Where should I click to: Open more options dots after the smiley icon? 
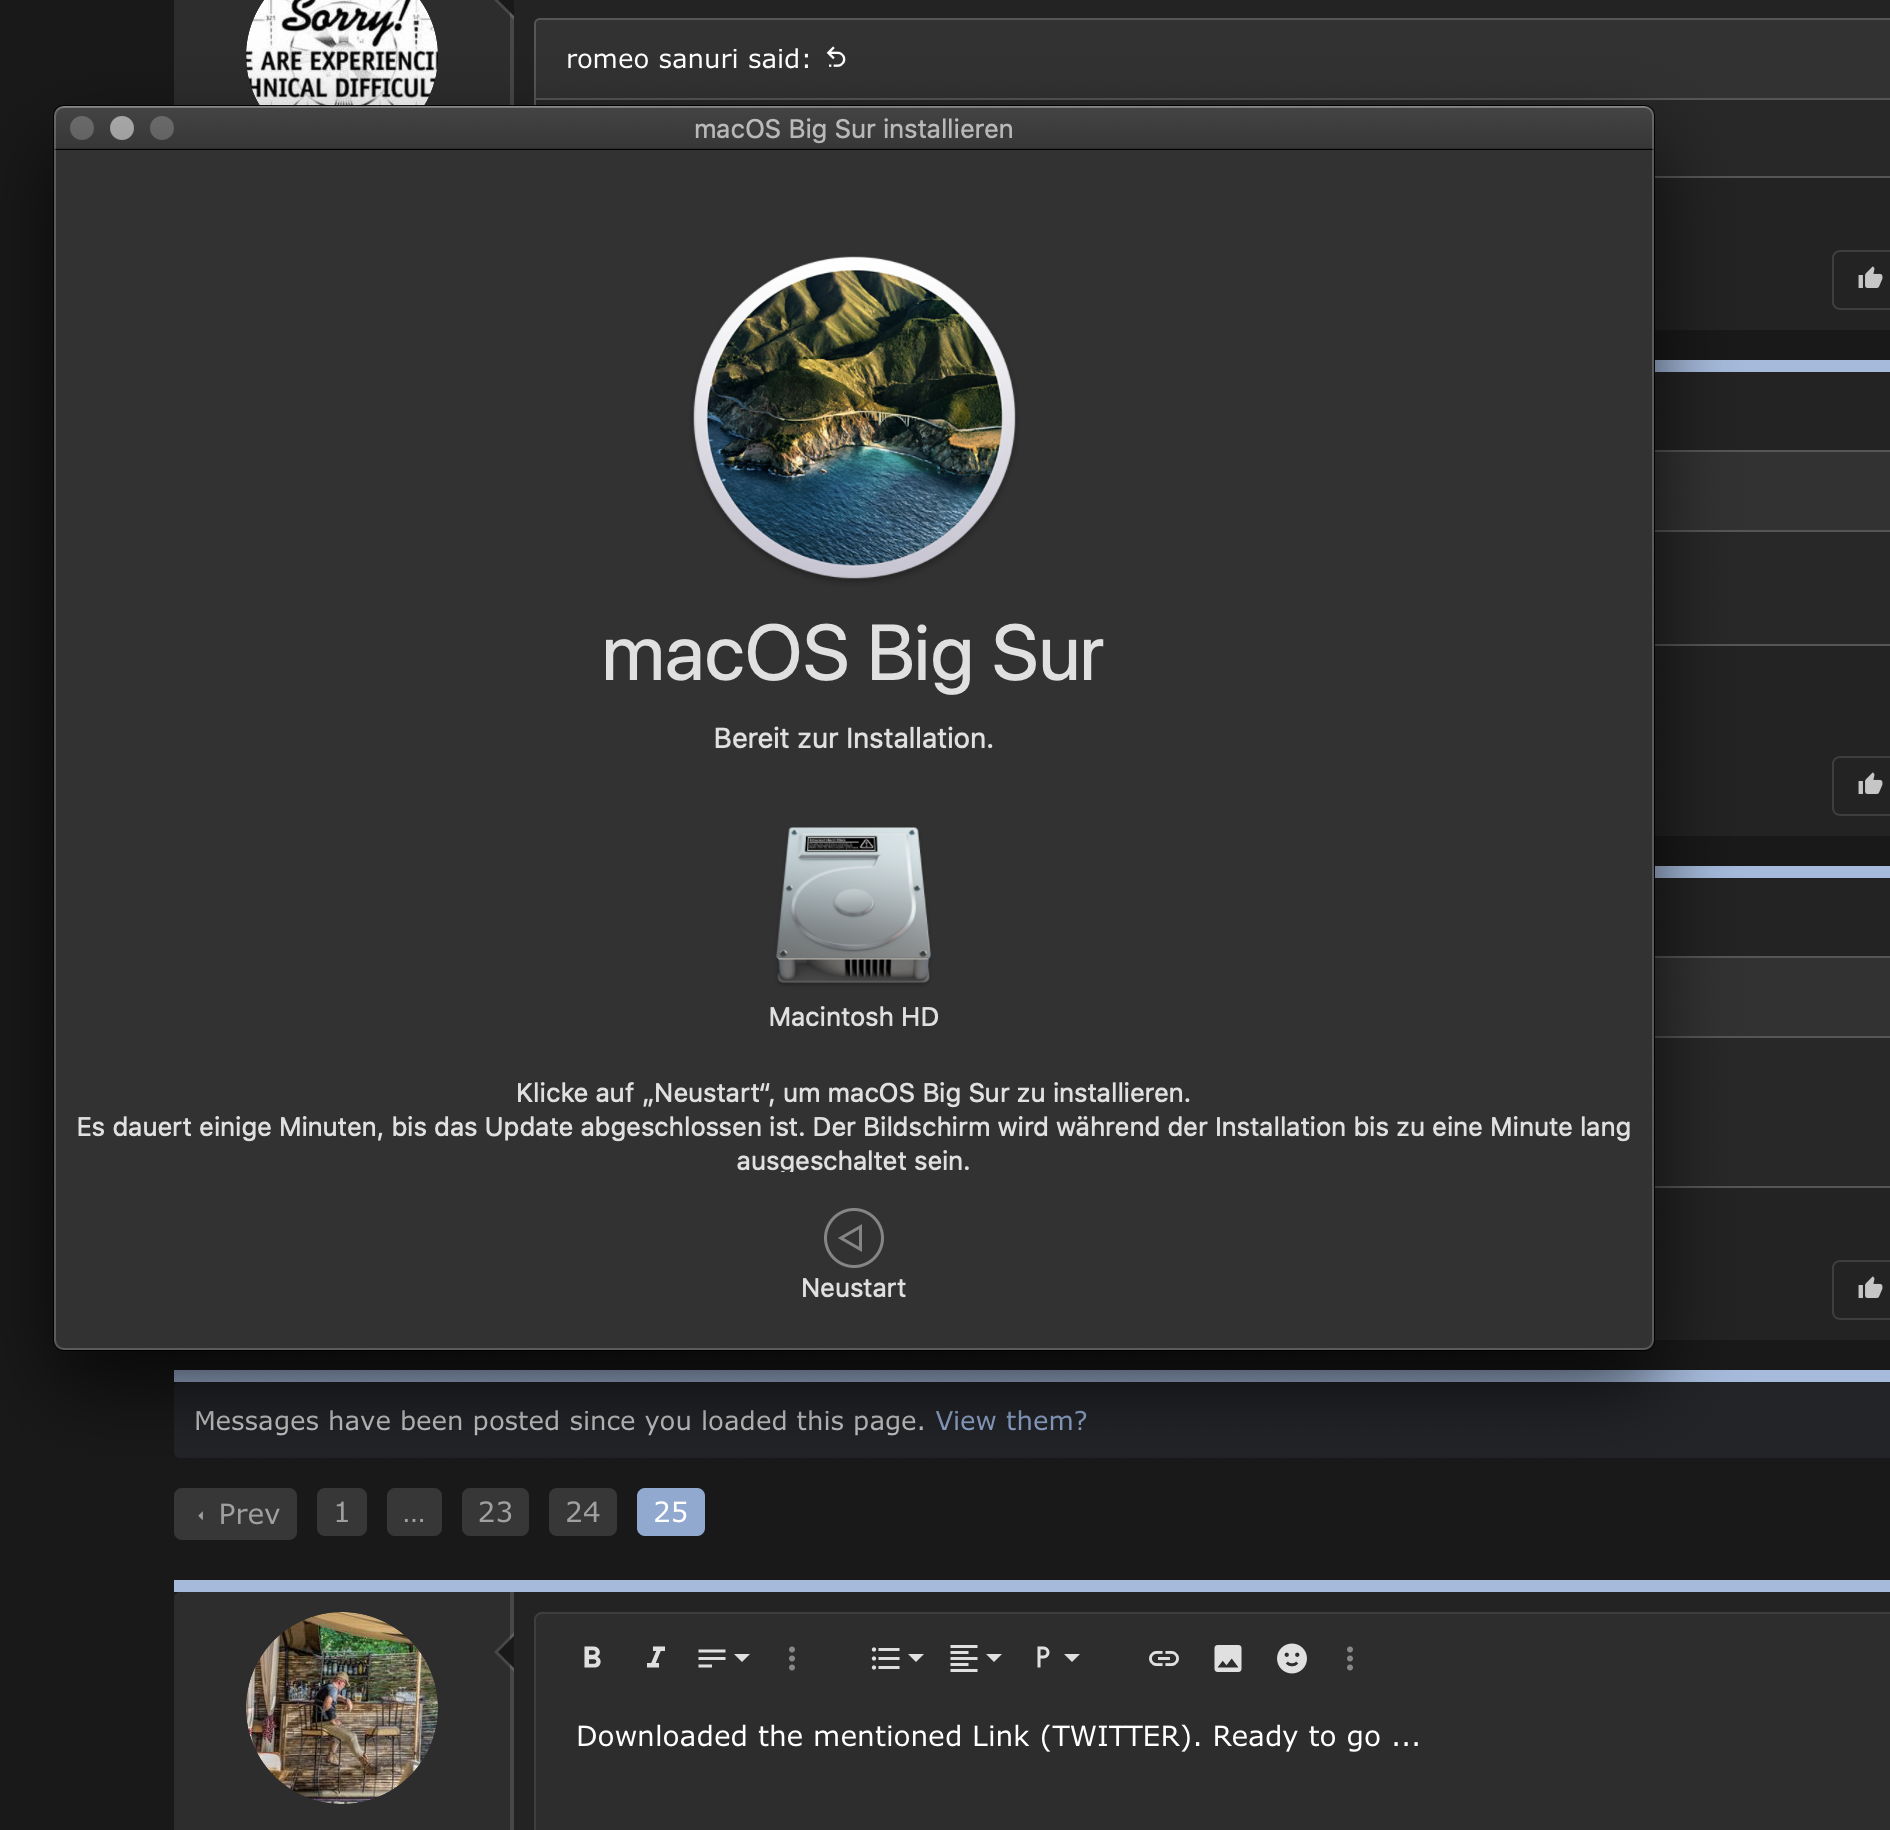tap(1349, 1658)
